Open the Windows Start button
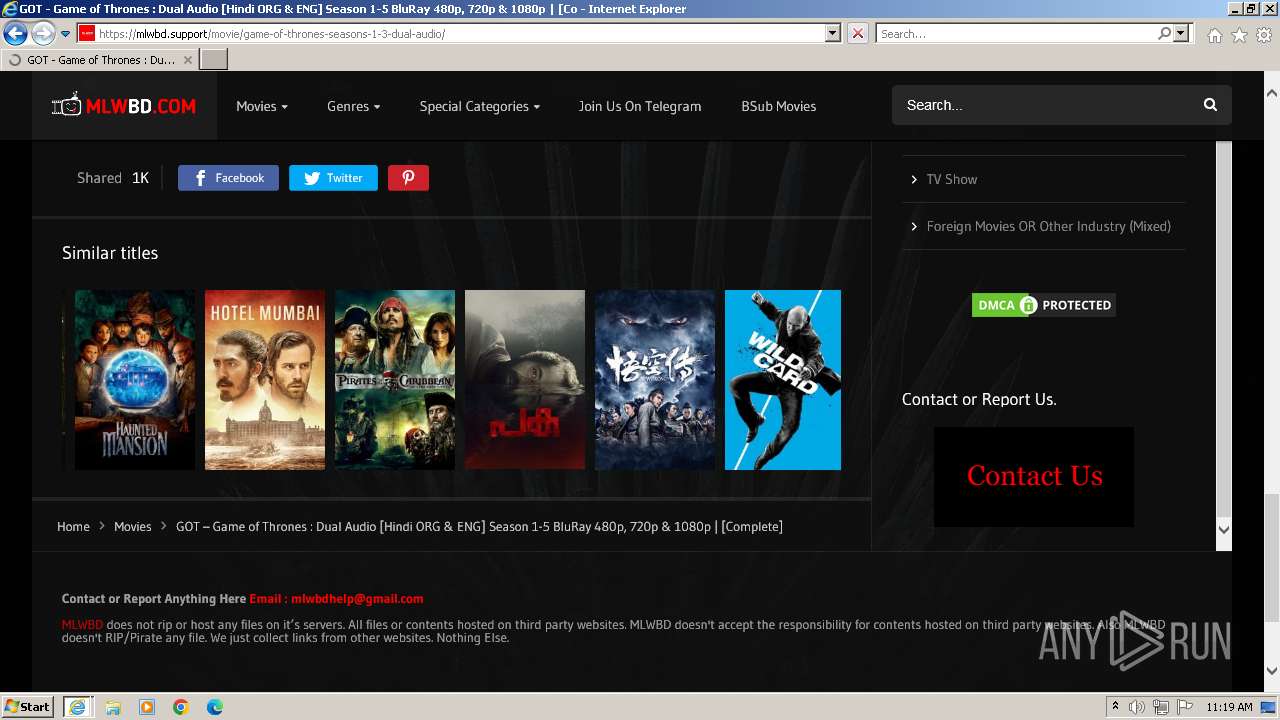 point(28,706)
